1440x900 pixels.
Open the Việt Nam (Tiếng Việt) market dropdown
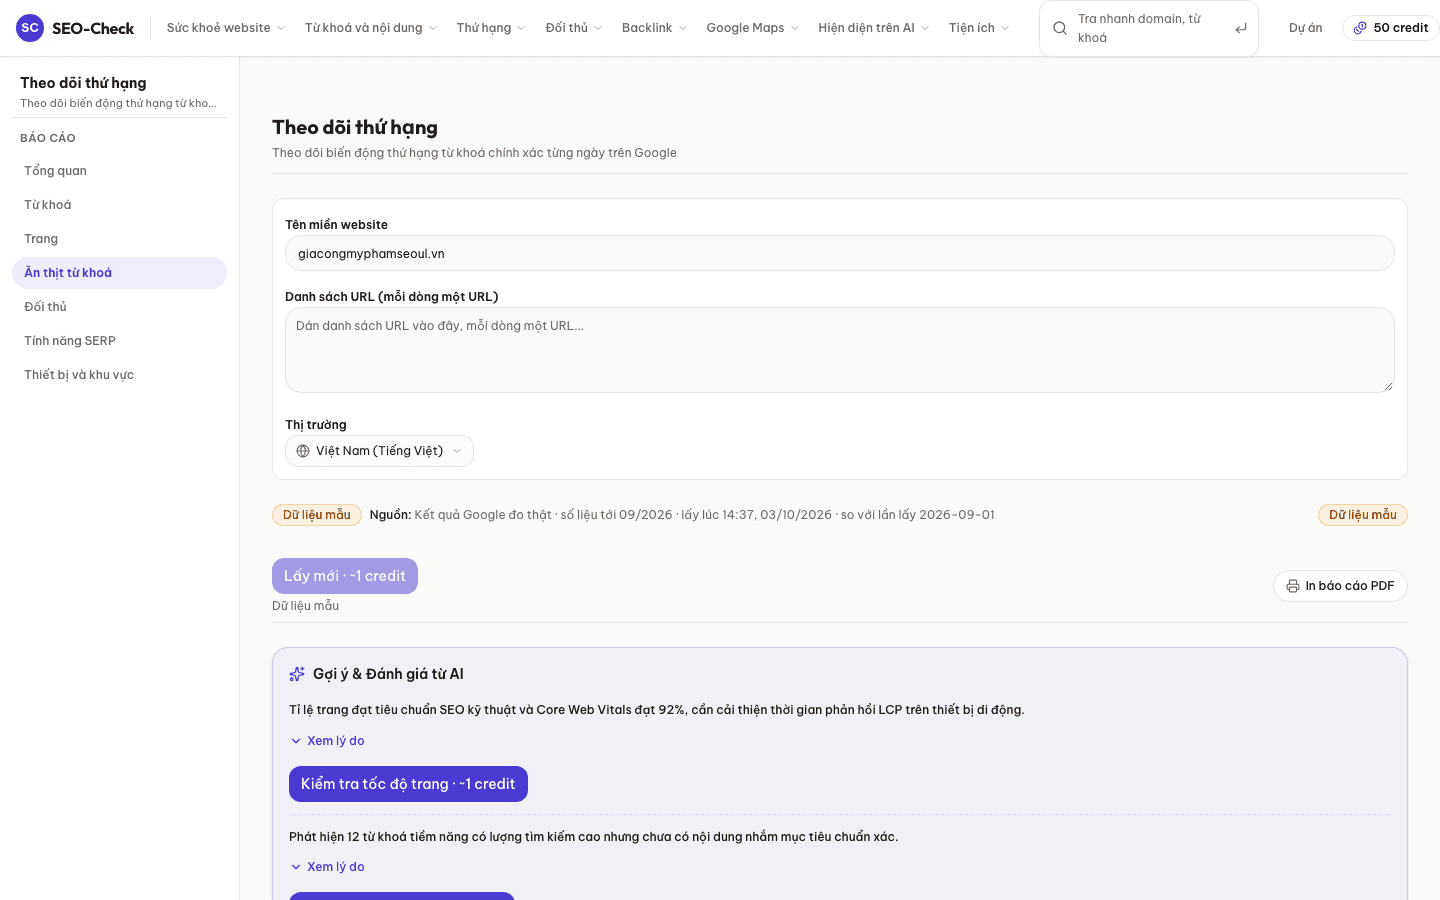(379, 451)
